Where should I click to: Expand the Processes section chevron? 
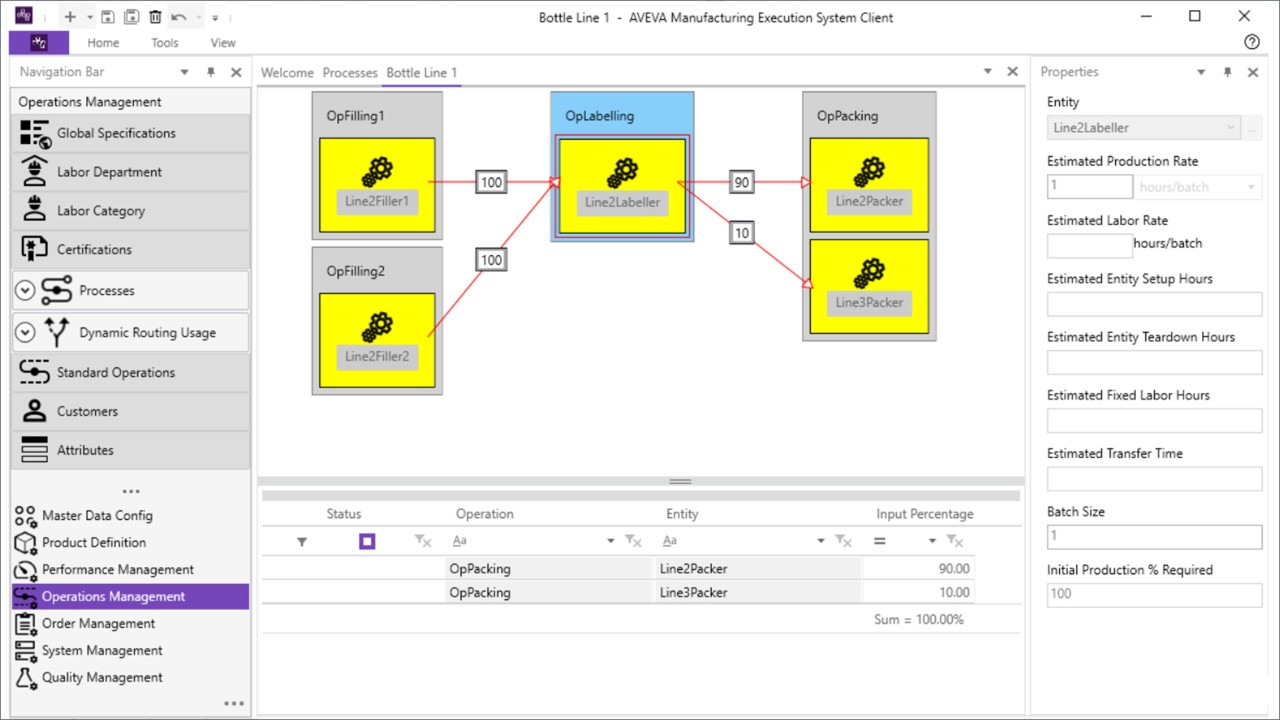pyautogui.click(x=26, y=291)
